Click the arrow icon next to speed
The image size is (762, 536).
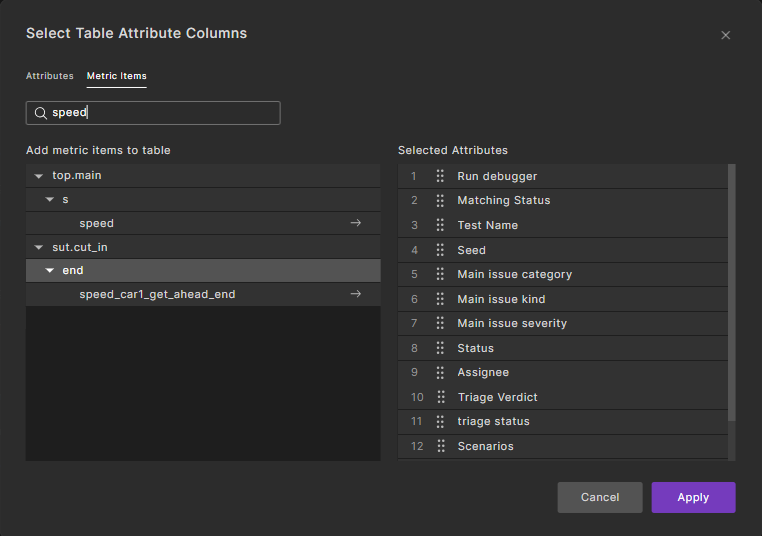(x=355, y=223)
